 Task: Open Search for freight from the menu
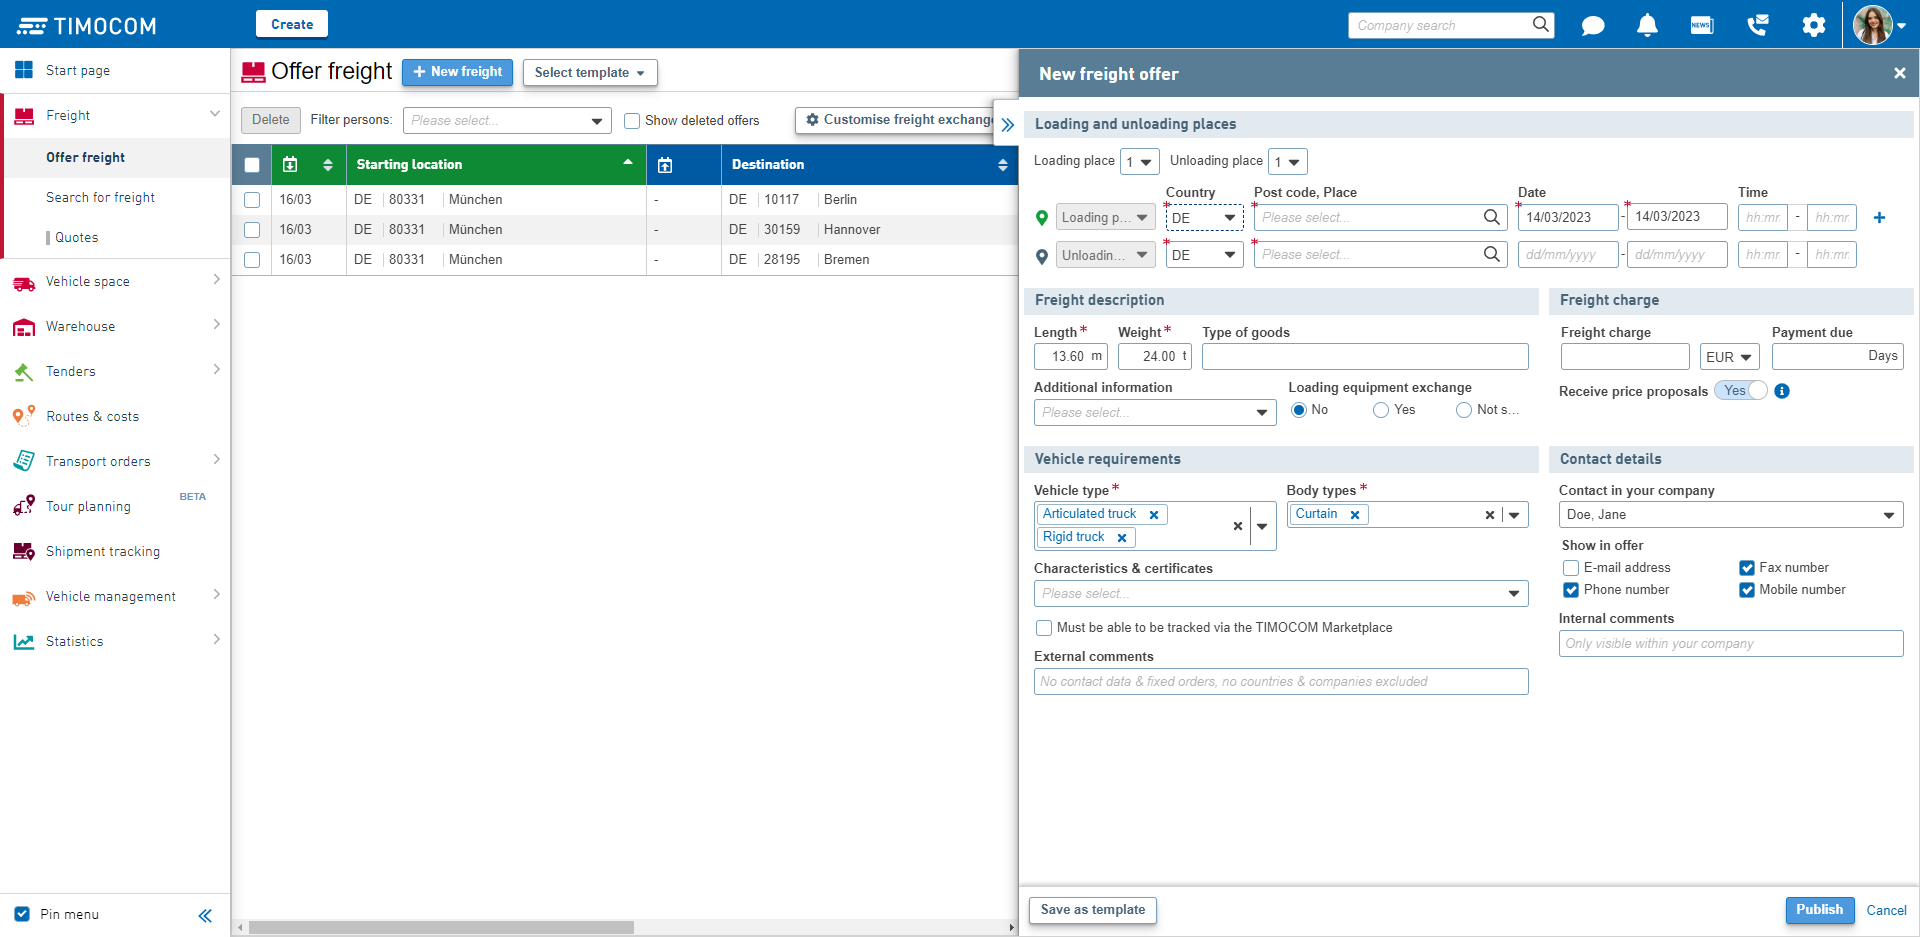[100, 197]
